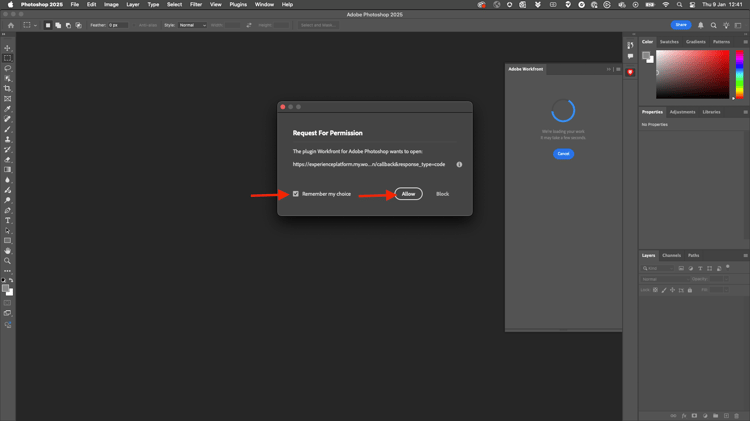Open the search icon near Share
Screen dimensions: 750x421
(713, 25)
